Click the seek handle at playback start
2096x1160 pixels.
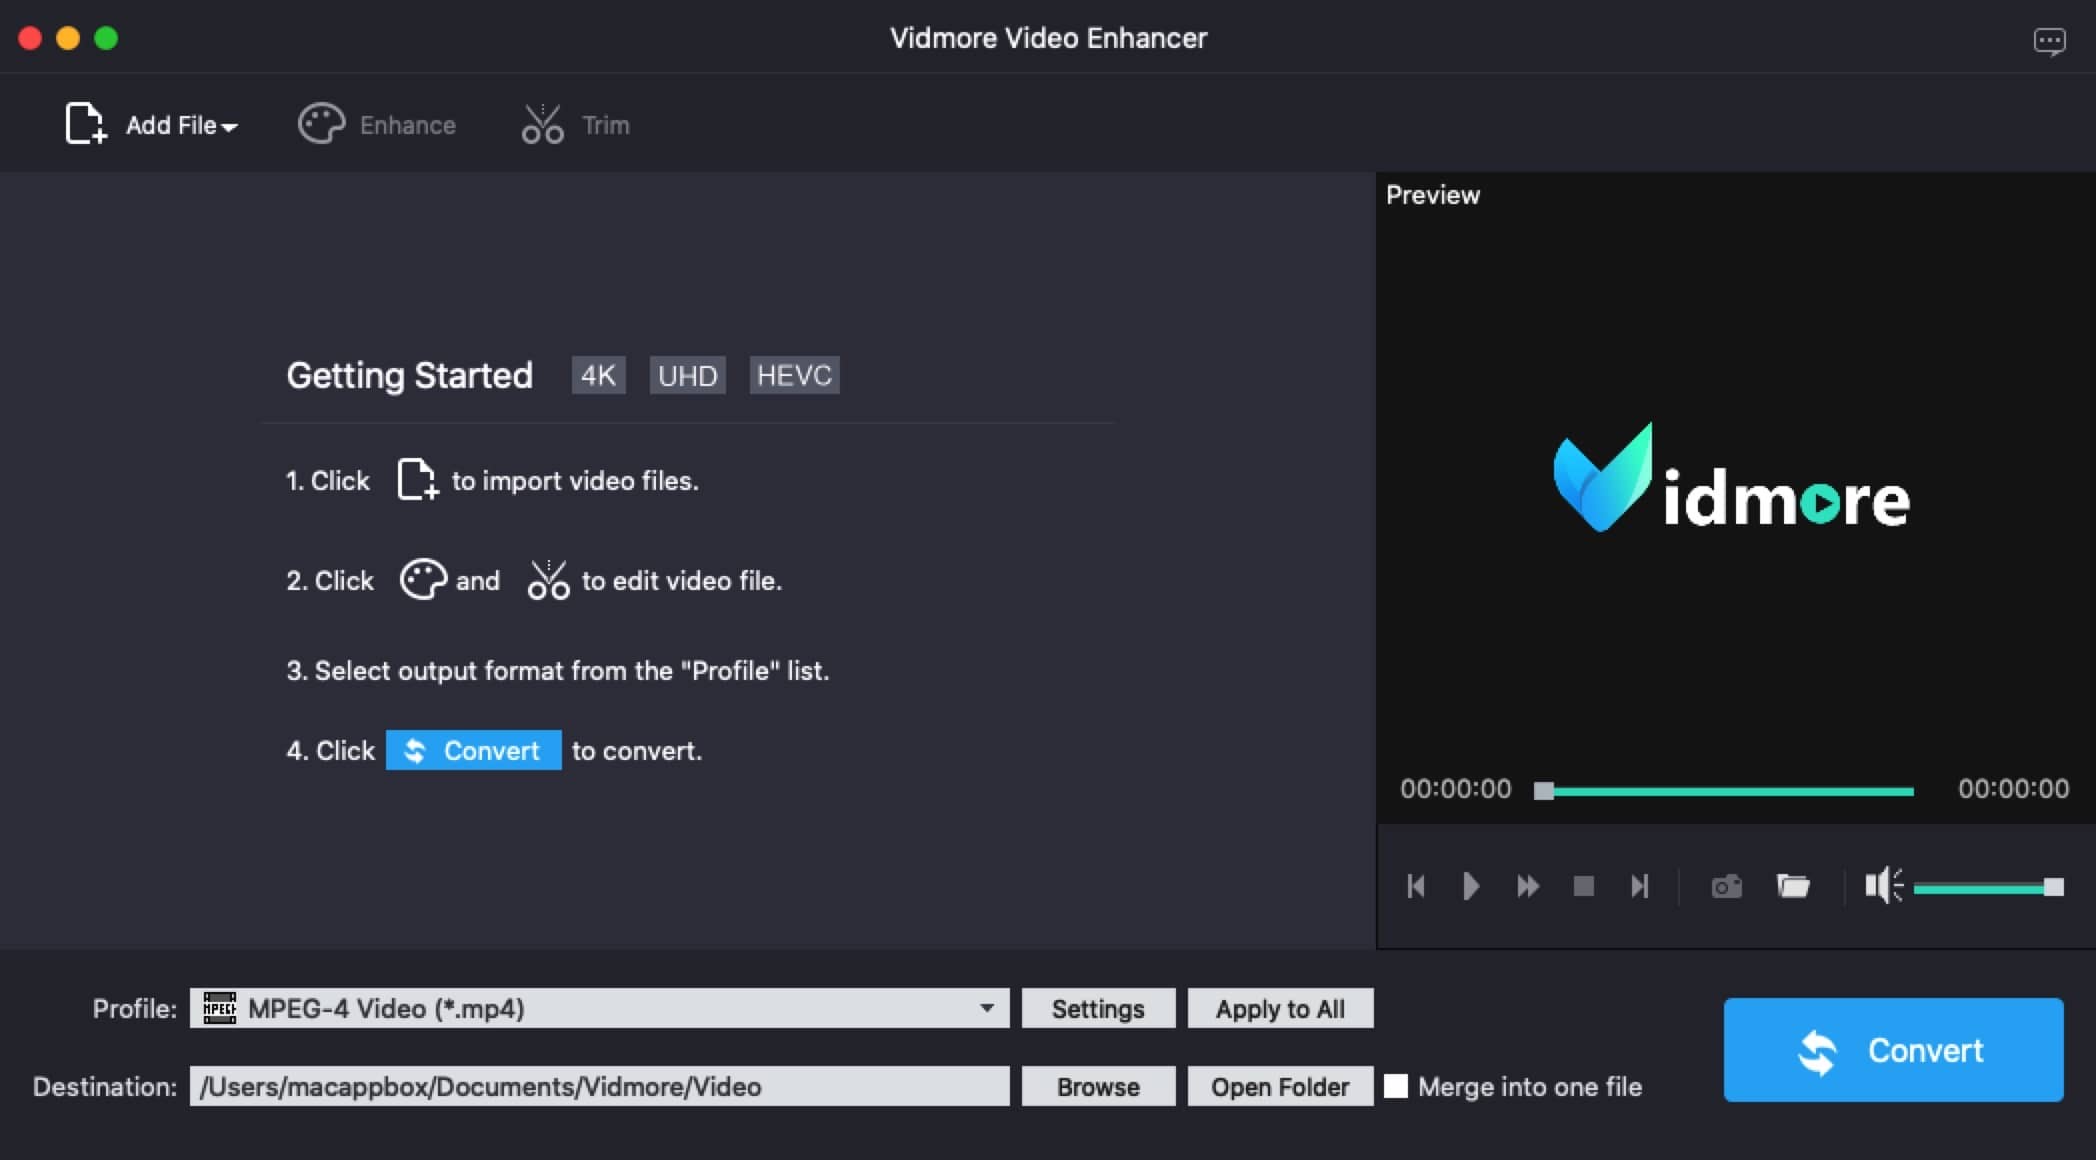pyautogui.click(x=1544, y=791)
